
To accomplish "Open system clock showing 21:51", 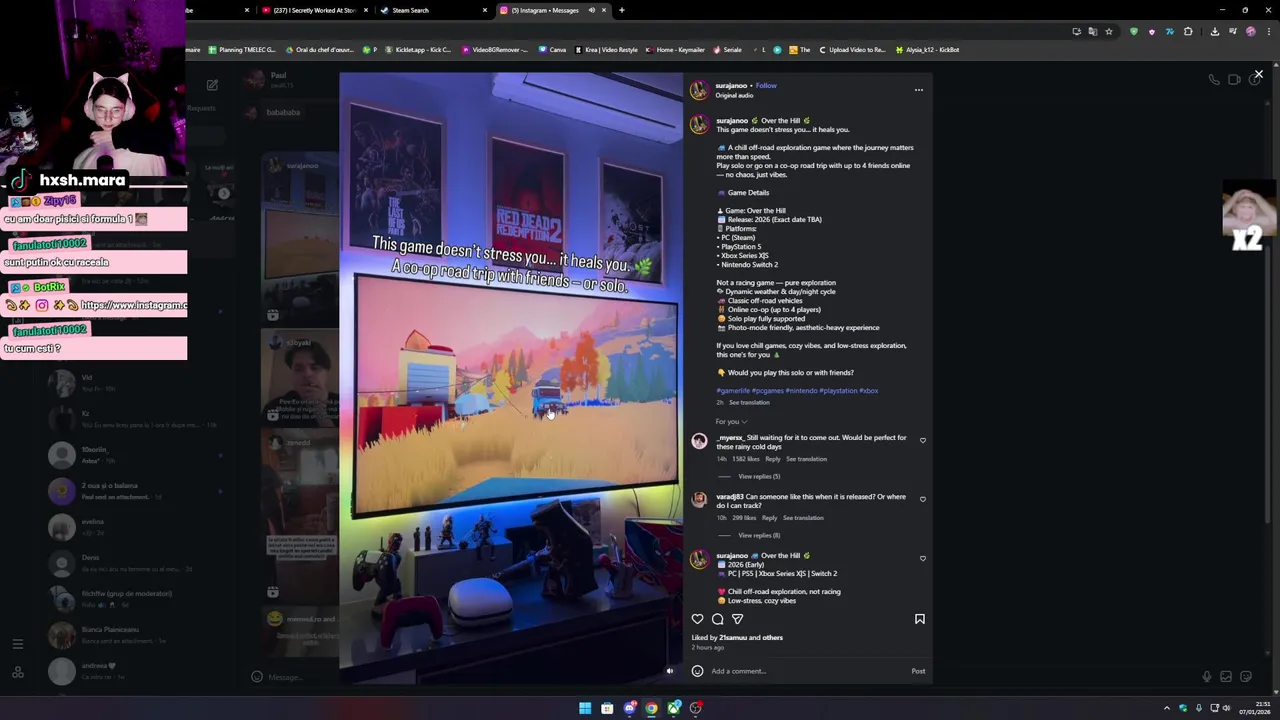I will click(1255, 708).
